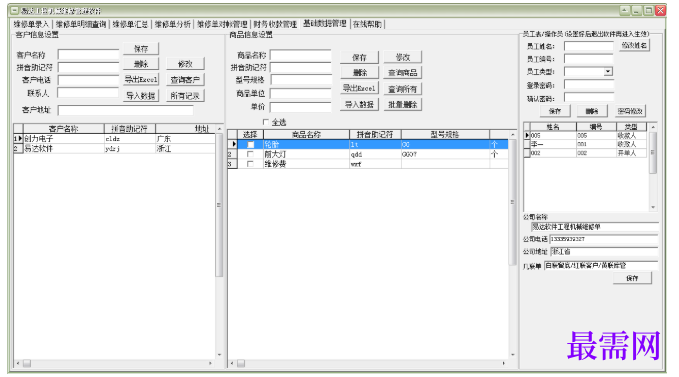679x377 pixels.
Task: Click the 密码修改 button
Action: [x=630, y=111]
